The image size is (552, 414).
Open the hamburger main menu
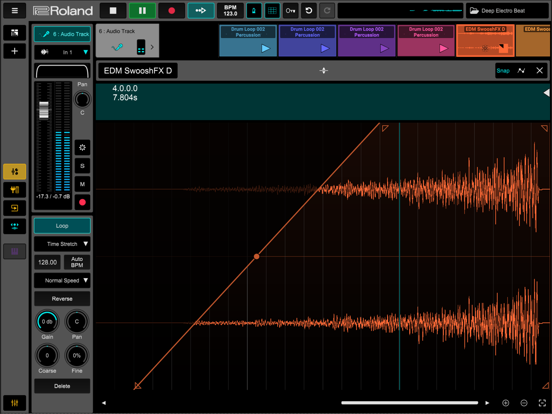pyautogui.click(x=14, y=11)
